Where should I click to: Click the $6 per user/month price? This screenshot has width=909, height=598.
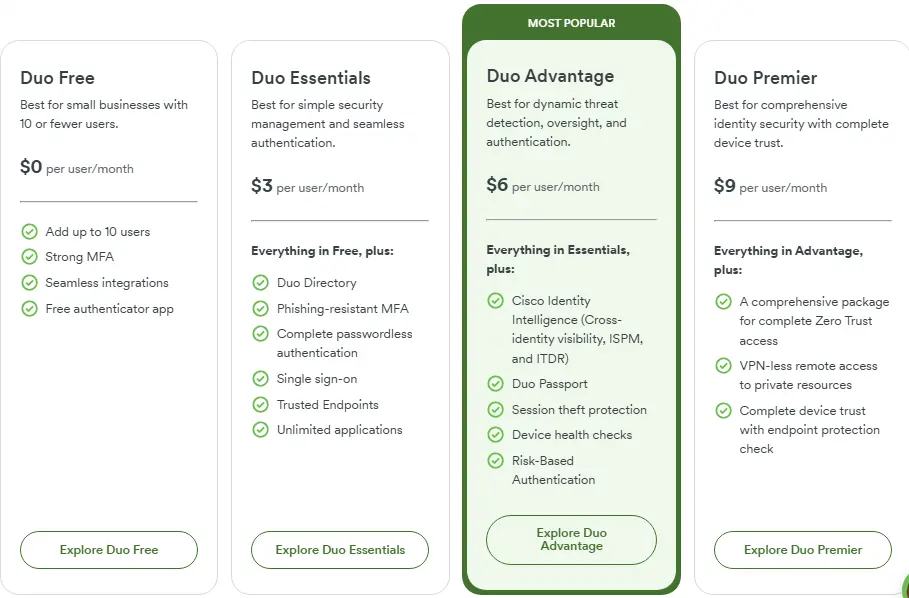[x=540, y=186]
